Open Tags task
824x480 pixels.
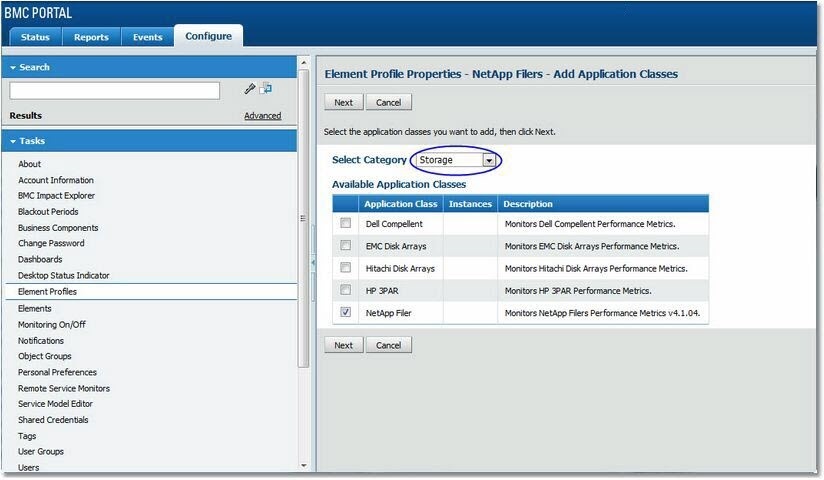click(27, 436)
